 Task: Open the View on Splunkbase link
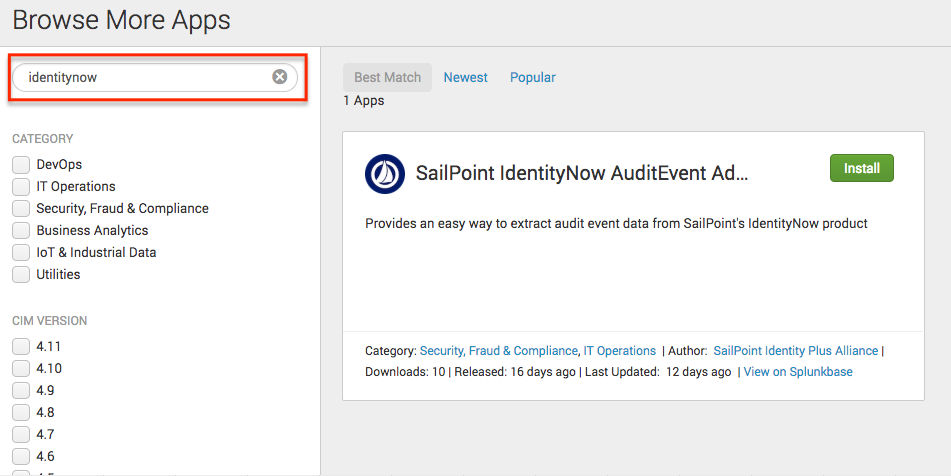click(x=798, y=371)
